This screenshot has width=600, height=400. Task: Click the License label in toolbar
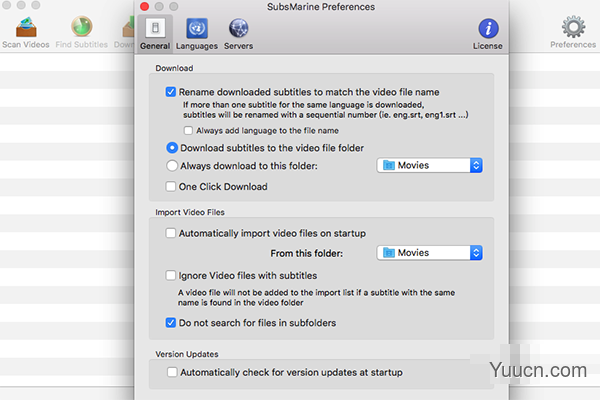(x=488, y=46)
